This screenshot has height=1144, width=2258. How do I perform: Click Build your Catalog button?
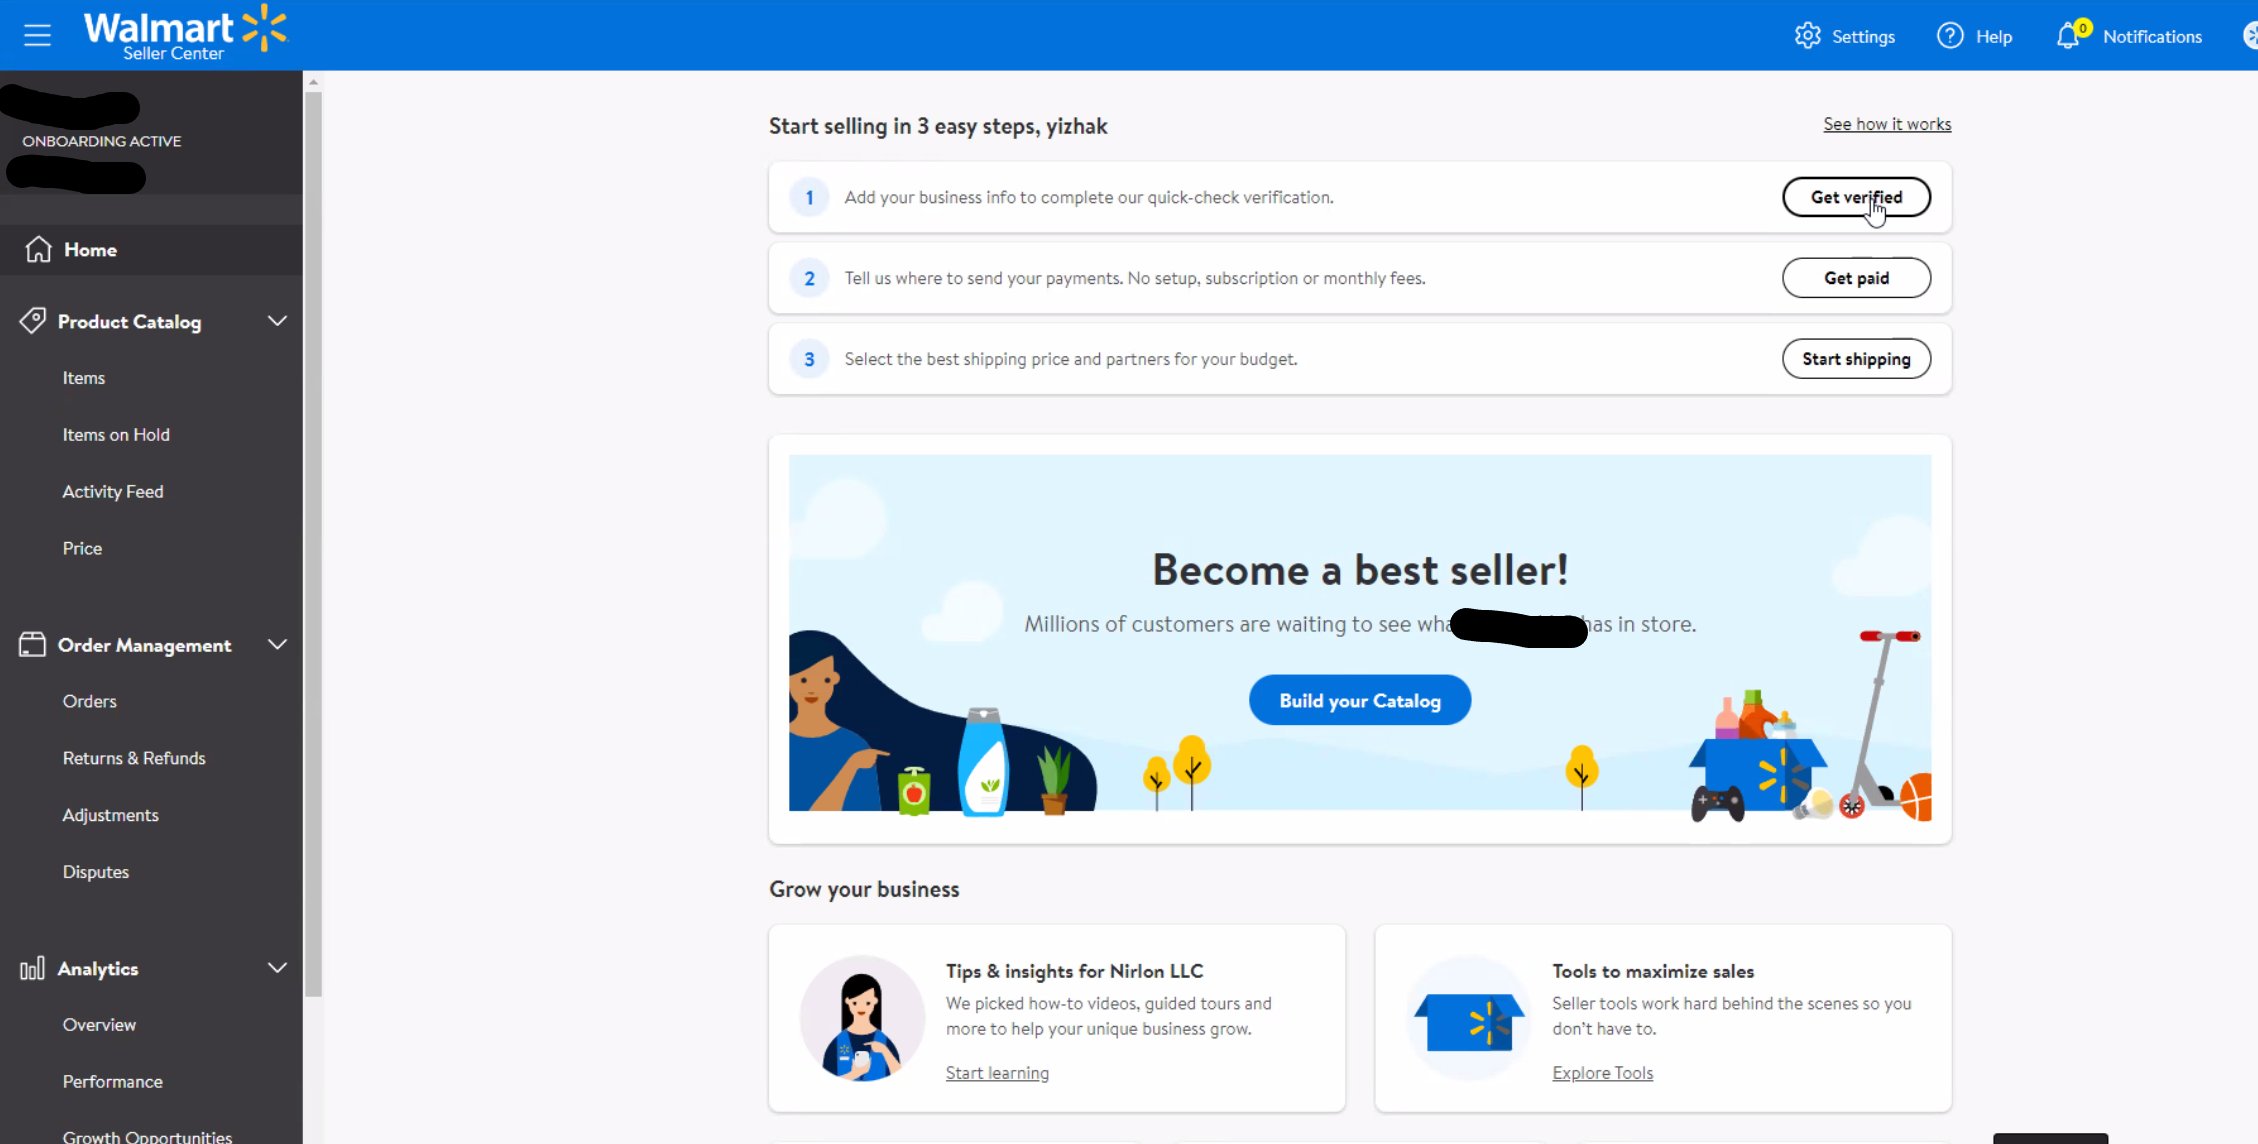(x=1359, y=700)
